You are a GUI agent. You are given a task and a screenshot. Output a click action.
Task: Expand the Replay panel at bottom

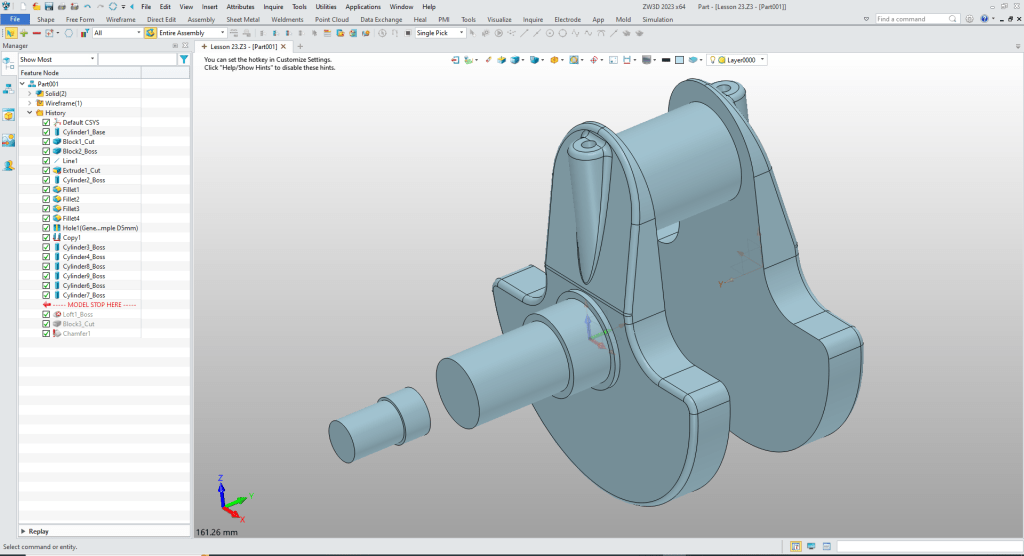point(23,531)
